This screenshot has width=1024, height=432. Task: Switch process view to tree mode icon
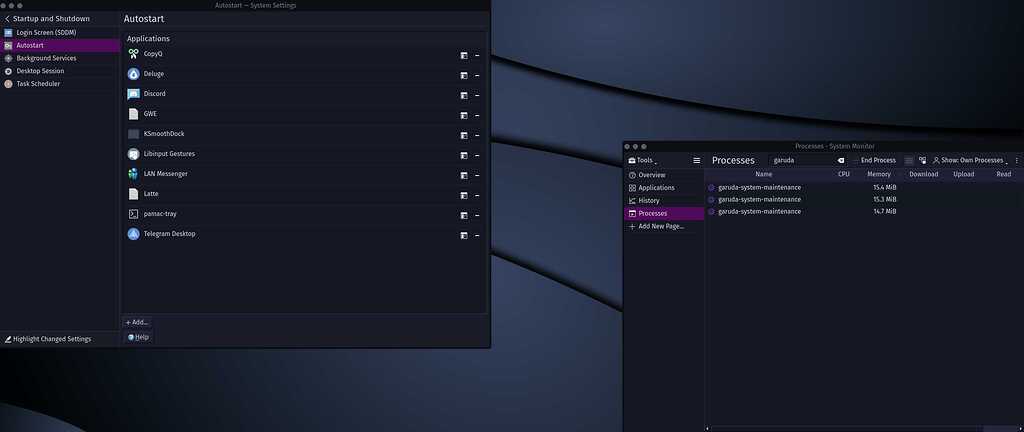[x=922, y=160]
